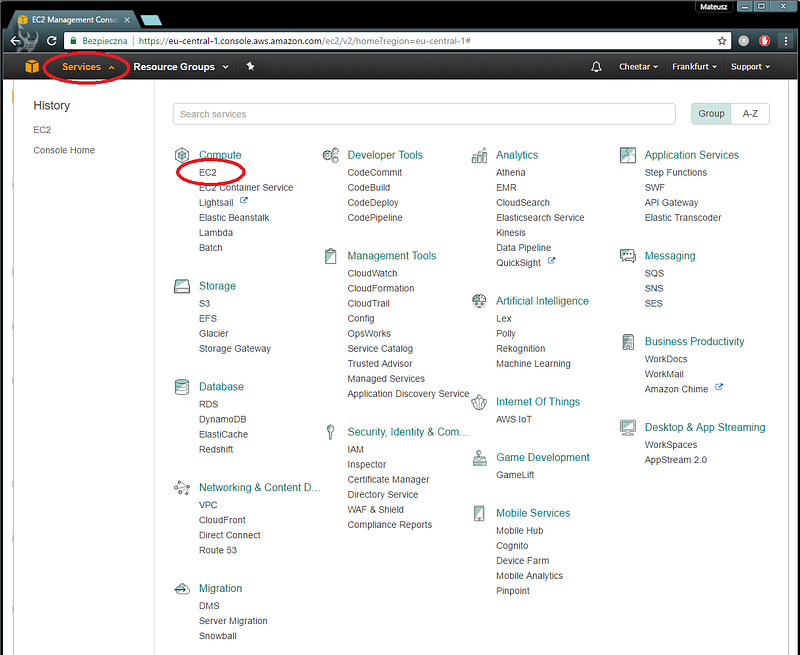Open Console Home from History
The image size is (800, 655).
point(64,150)
